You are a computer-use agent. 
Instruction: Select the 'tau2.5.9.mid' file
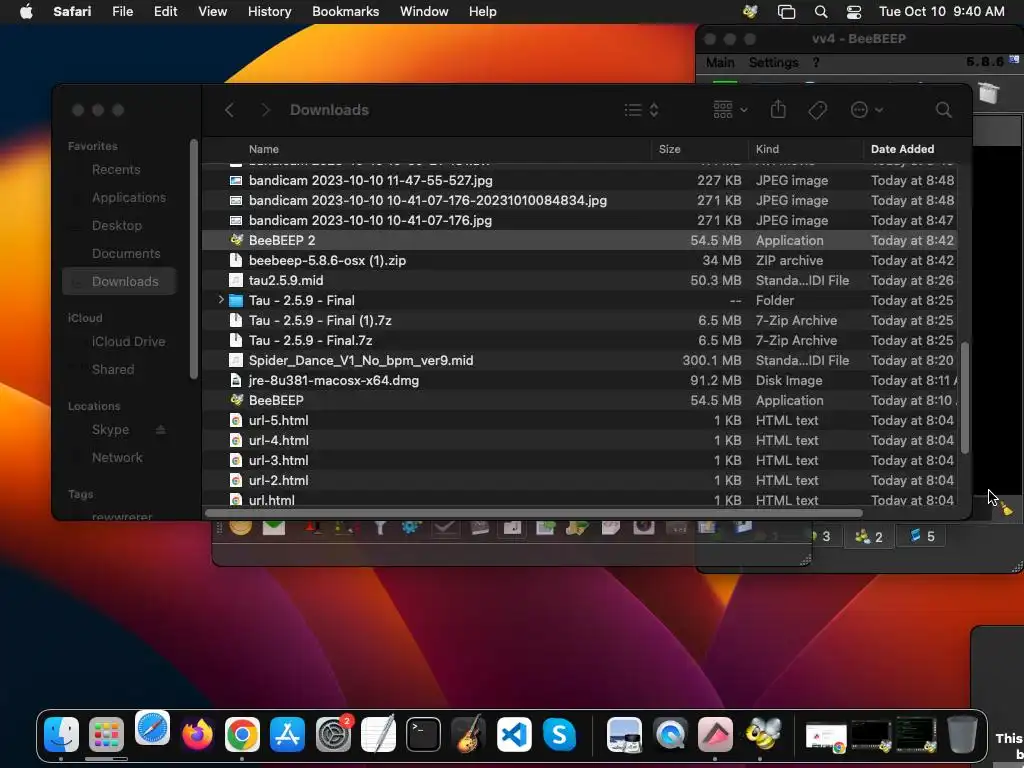579,280
